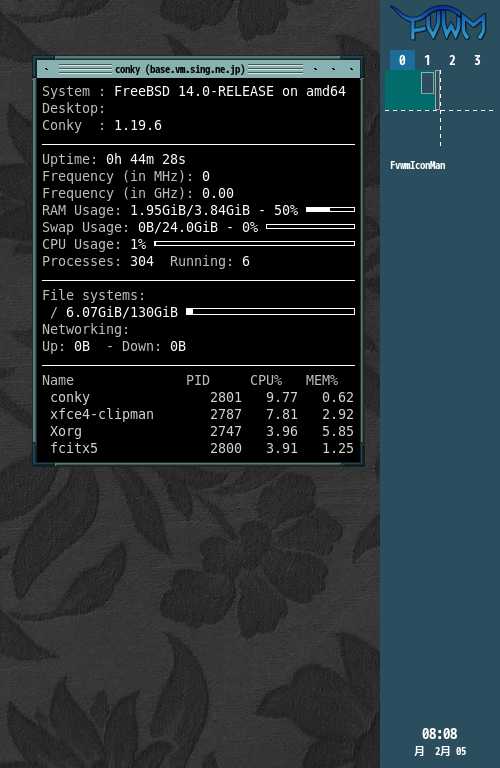Click the FvwmIconMan label
Viewport: 500px width, 768px height.
418,166
